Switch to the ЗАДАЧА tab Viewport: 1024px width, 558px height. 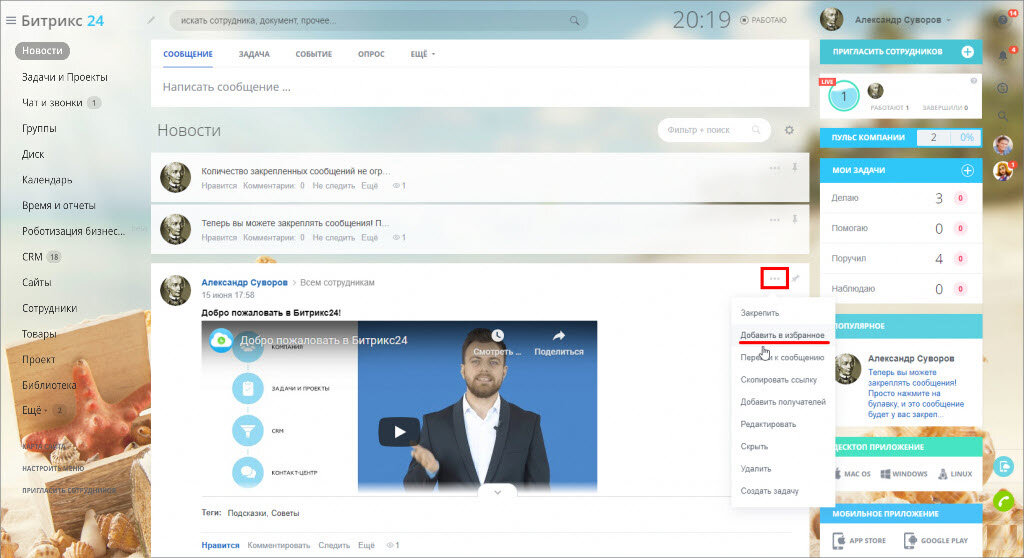254,54
